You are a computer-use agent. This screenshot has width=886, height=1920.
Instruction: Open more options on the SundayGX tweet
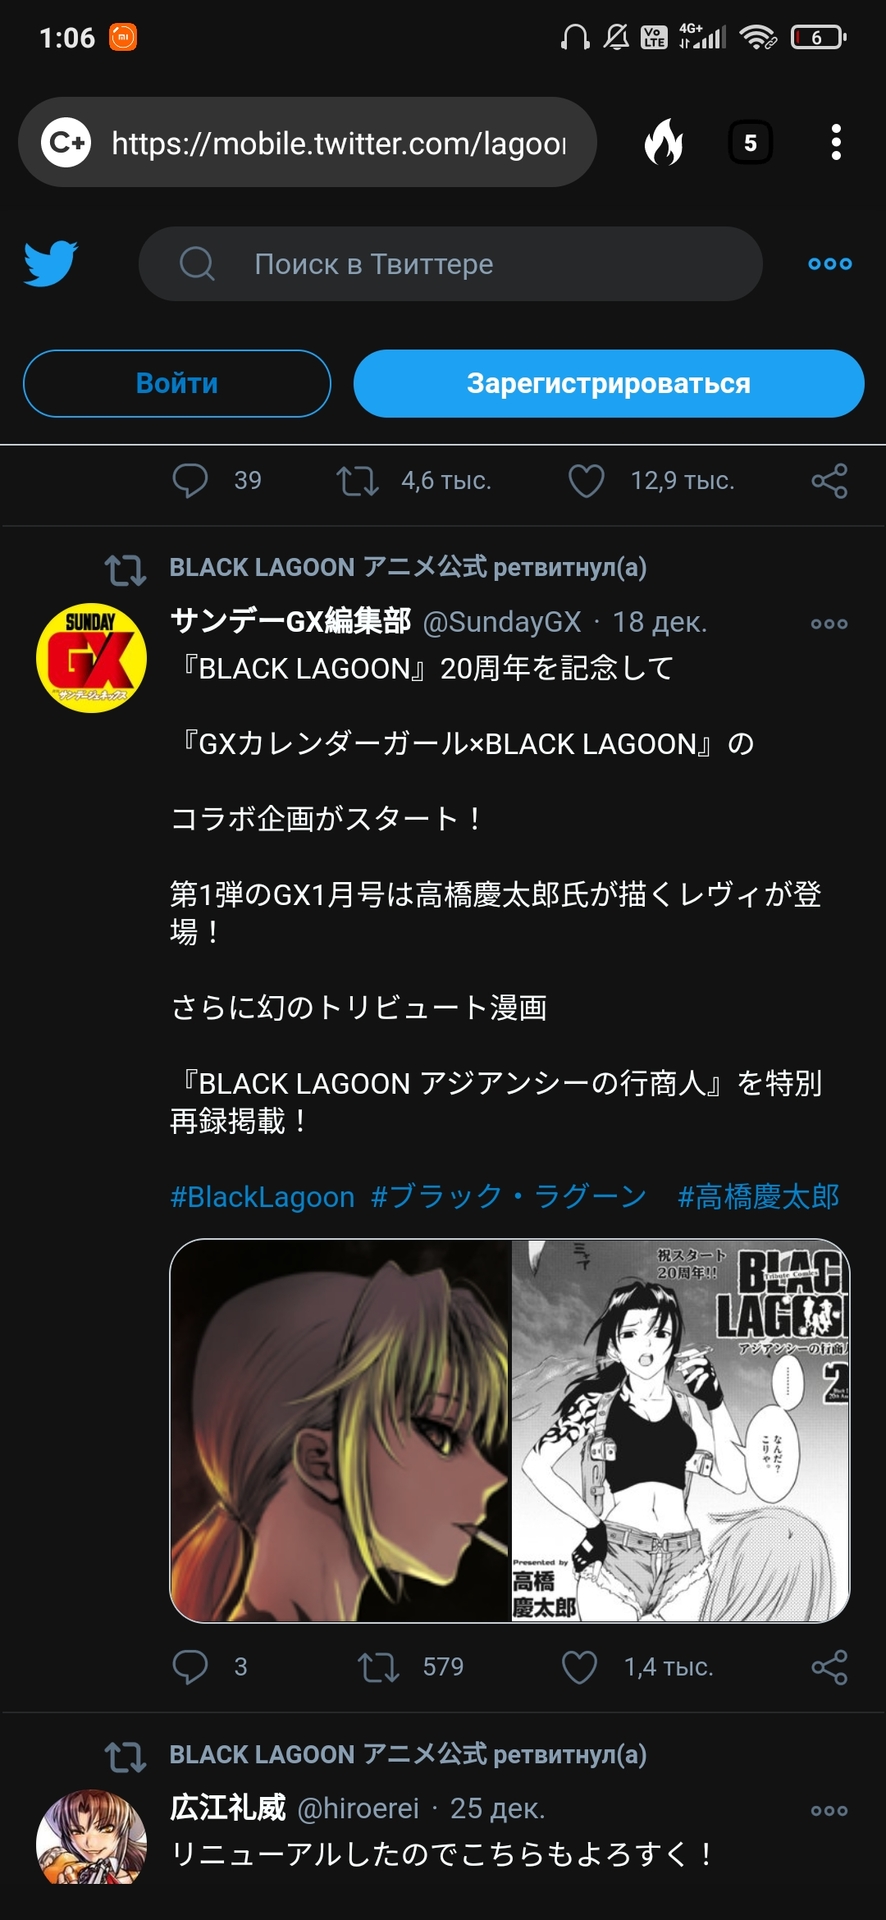[829, 623]
